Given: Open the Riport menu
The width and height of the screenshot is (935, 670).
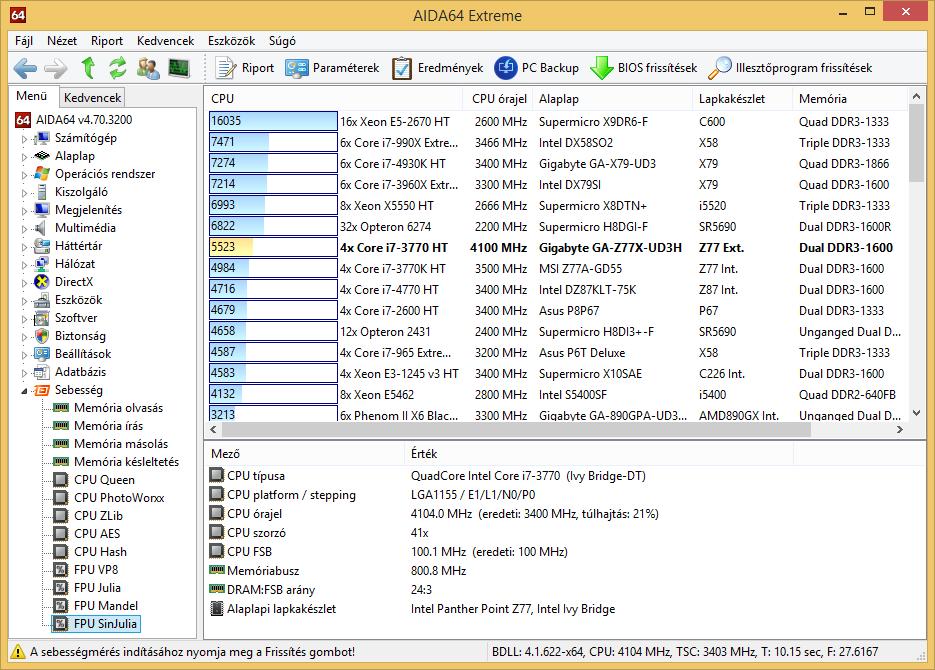Looking at the screenshot, I should [x=107, y=41].
